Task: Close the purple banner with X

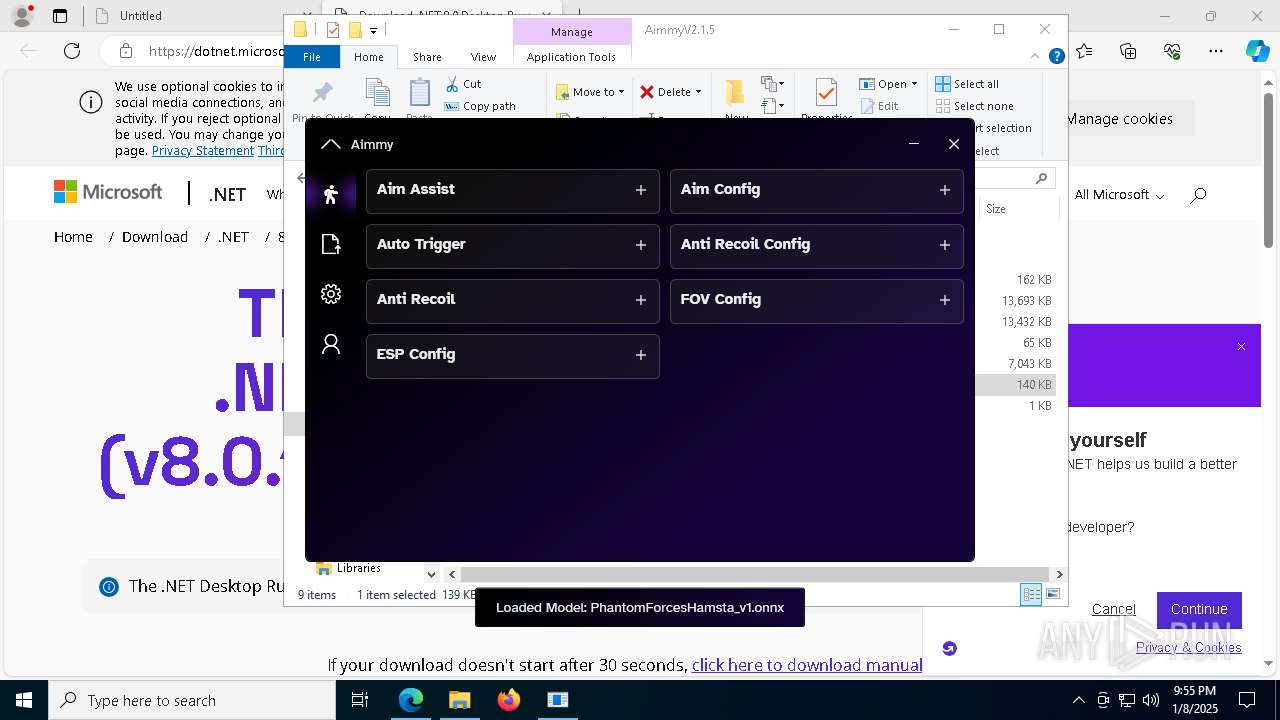Action: click(1241, 347)
